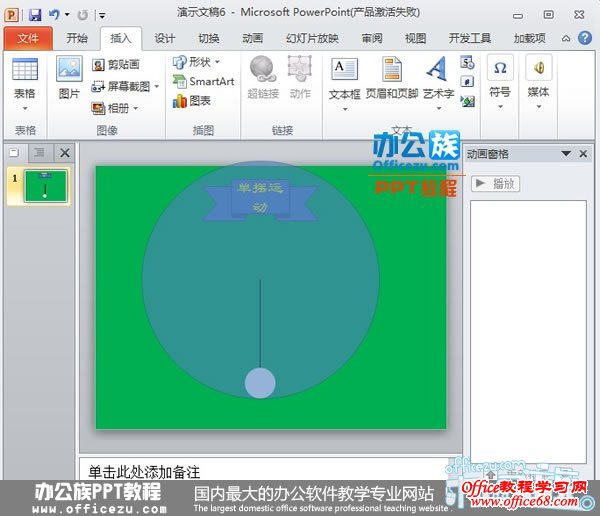Open the 剪贴画 clip art tool
The width and height of the screenshot is (600, 516).
click(116, 64)
